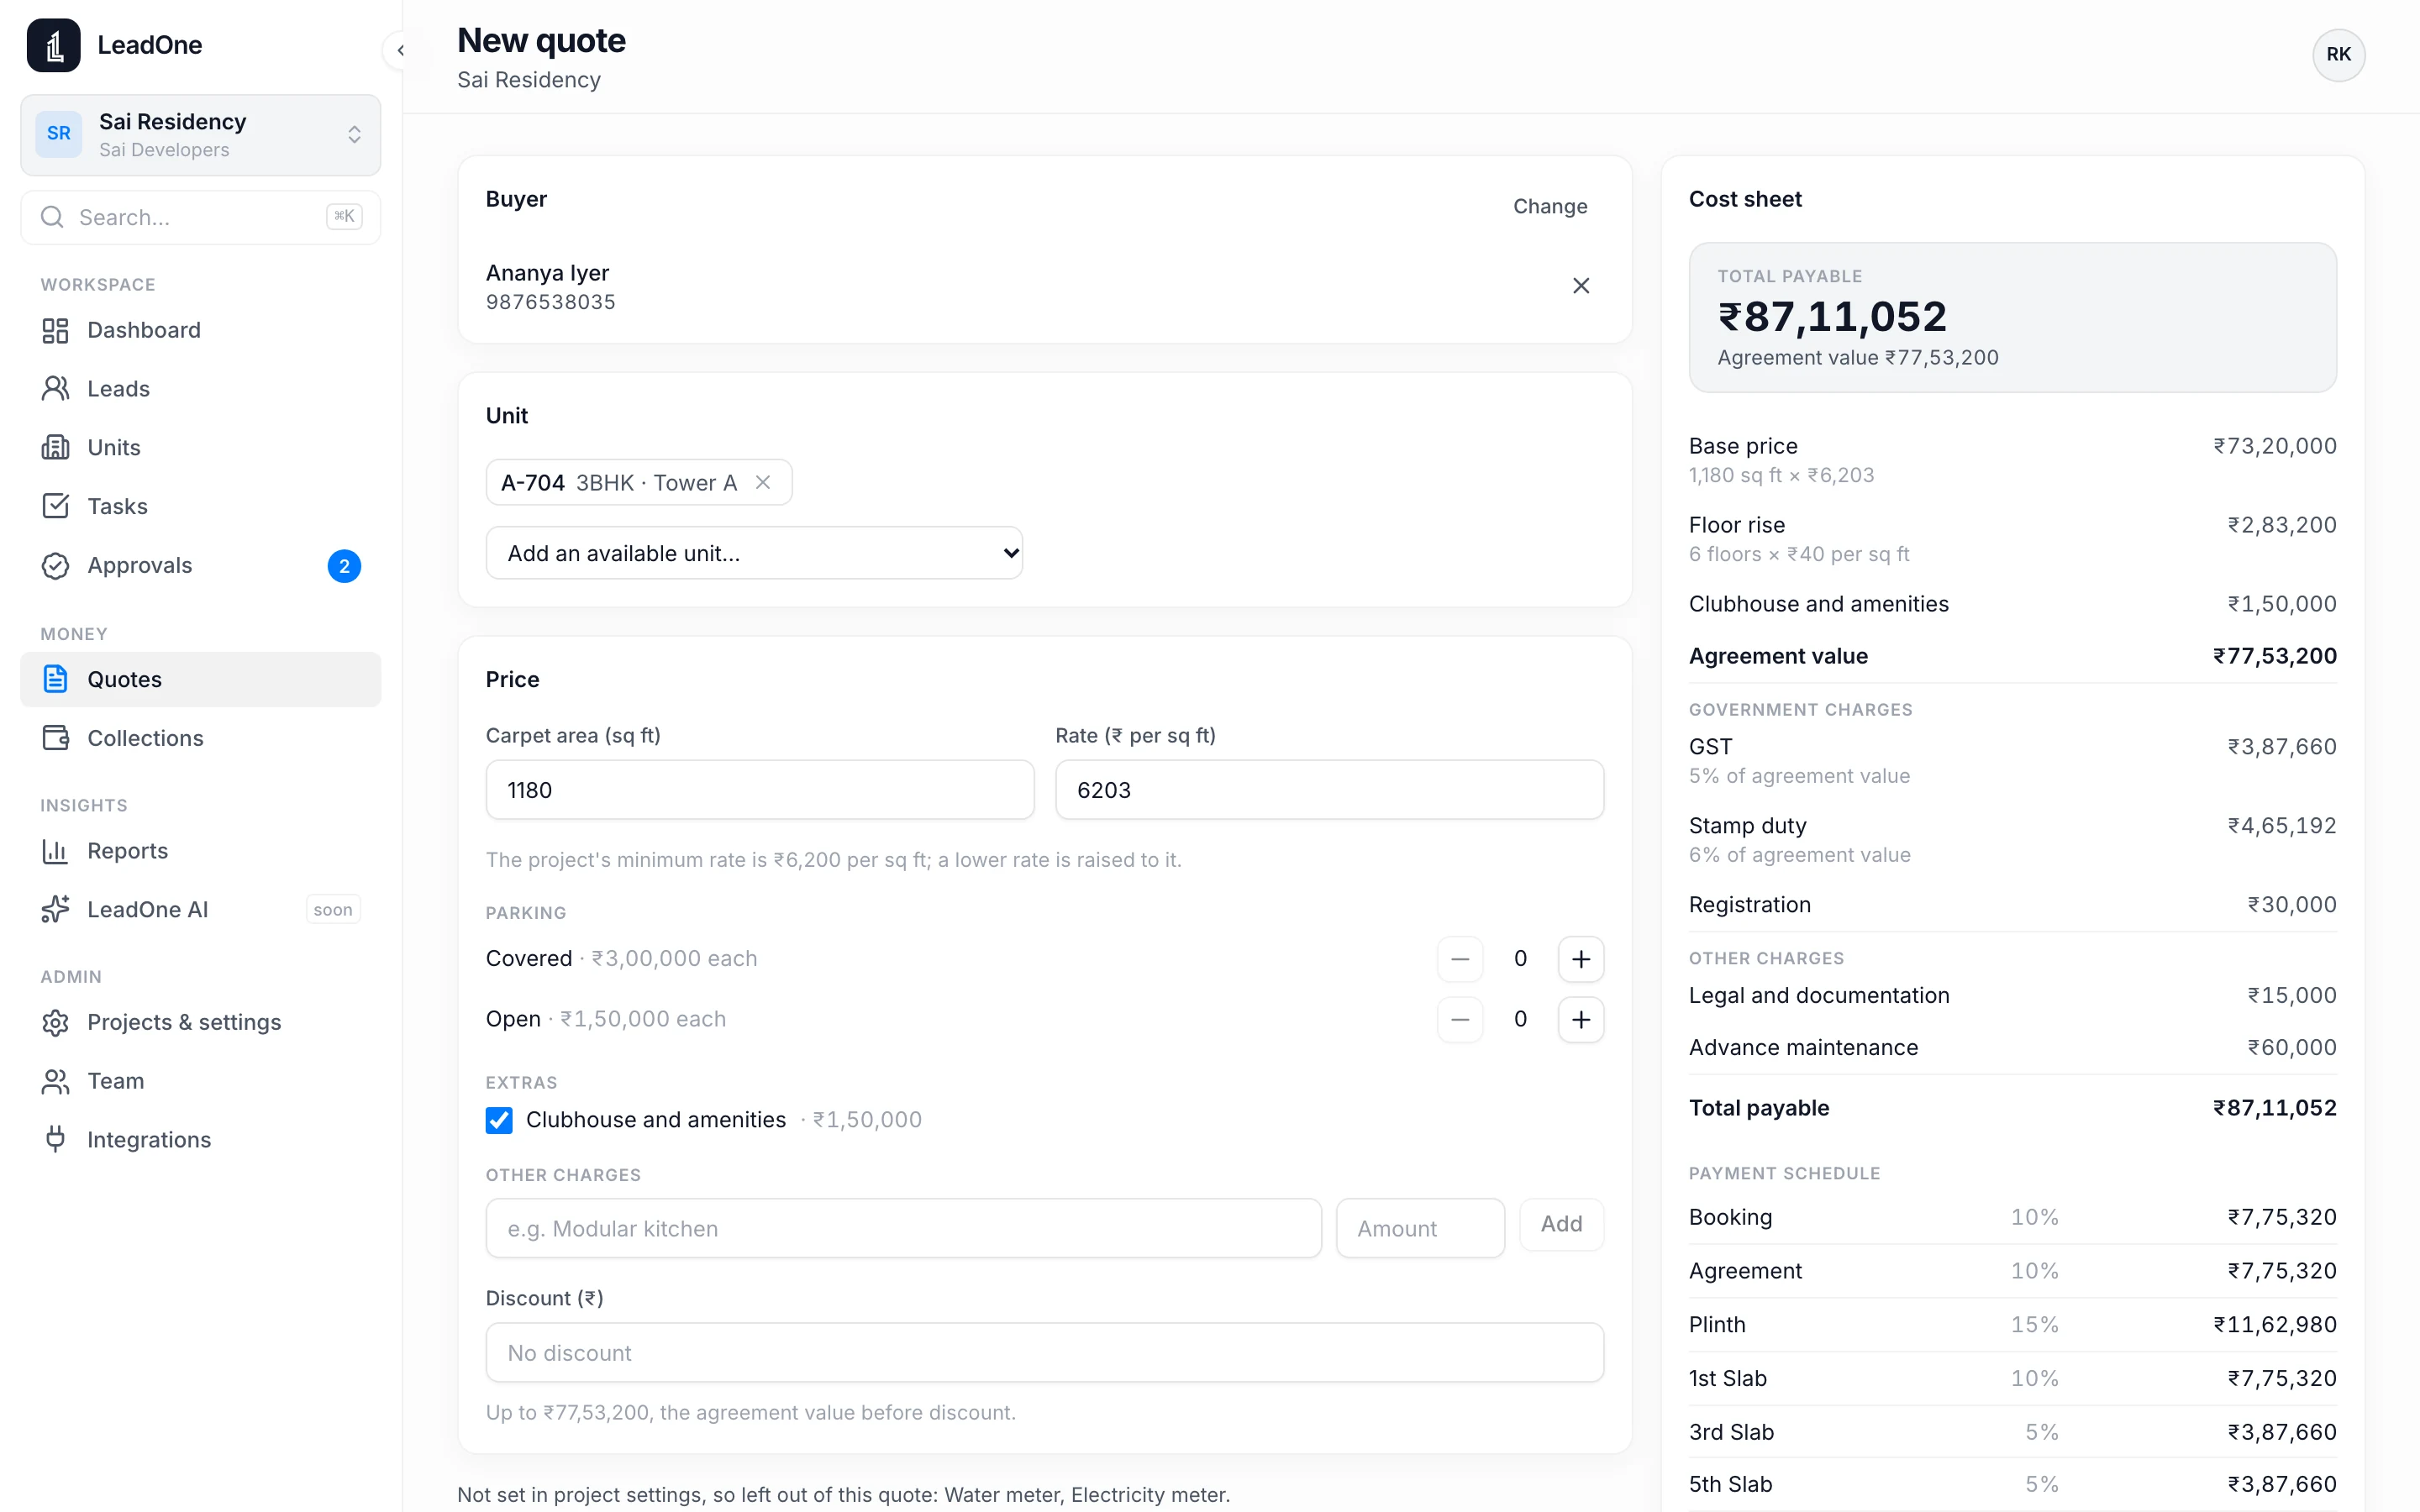
Task: Click the Approvals count badge 2
Action: pyautogui.click(x=344, y=566)
